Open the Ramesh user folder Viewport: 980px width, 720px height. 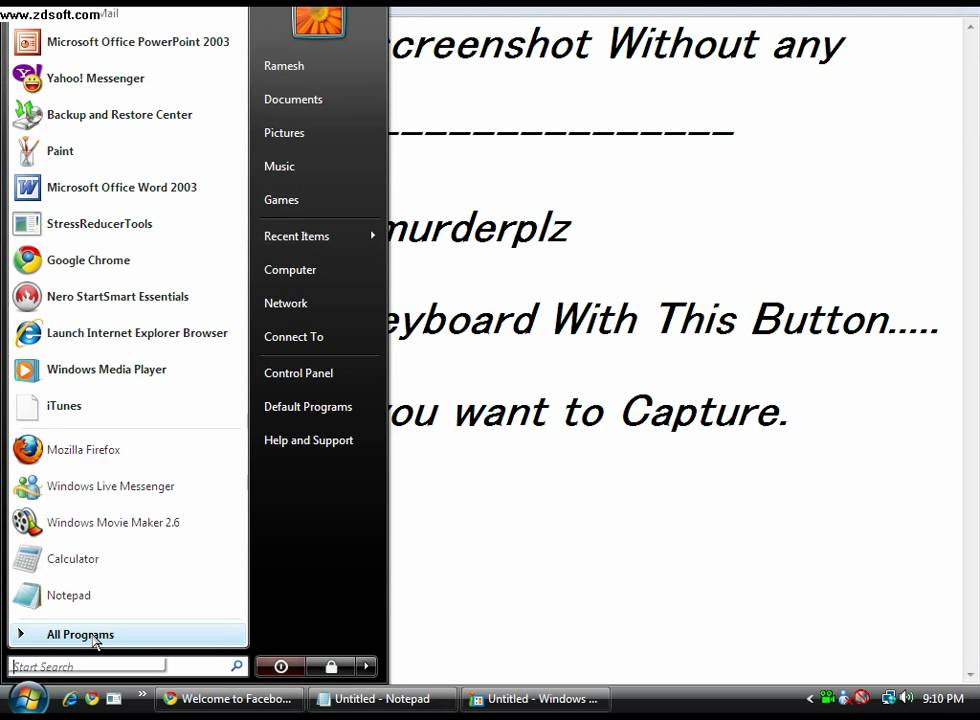point(284,66)
